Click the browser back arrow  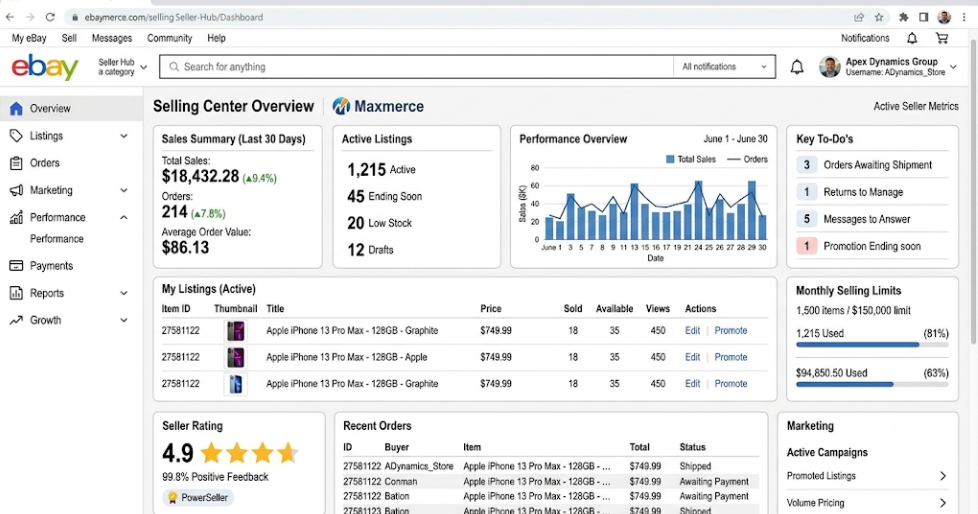tap(10, 17)
